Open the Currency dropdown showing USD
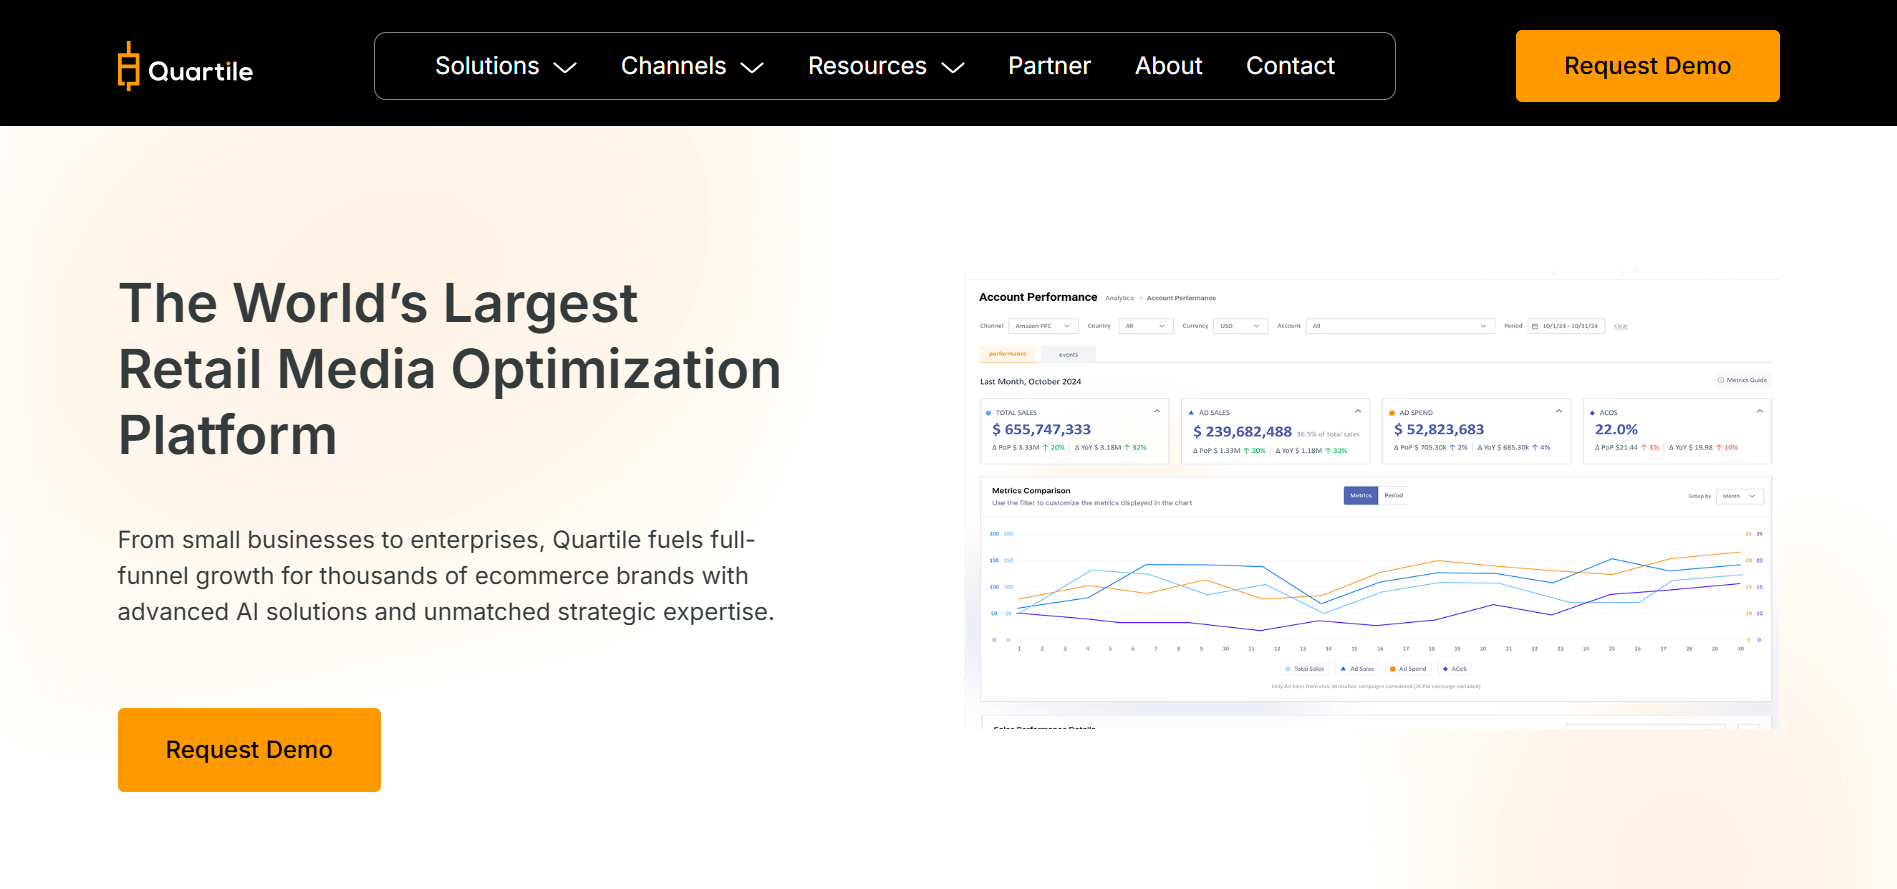This screenshot has height=889, width=1897. pyautogui.click(x=1240, y=326)
